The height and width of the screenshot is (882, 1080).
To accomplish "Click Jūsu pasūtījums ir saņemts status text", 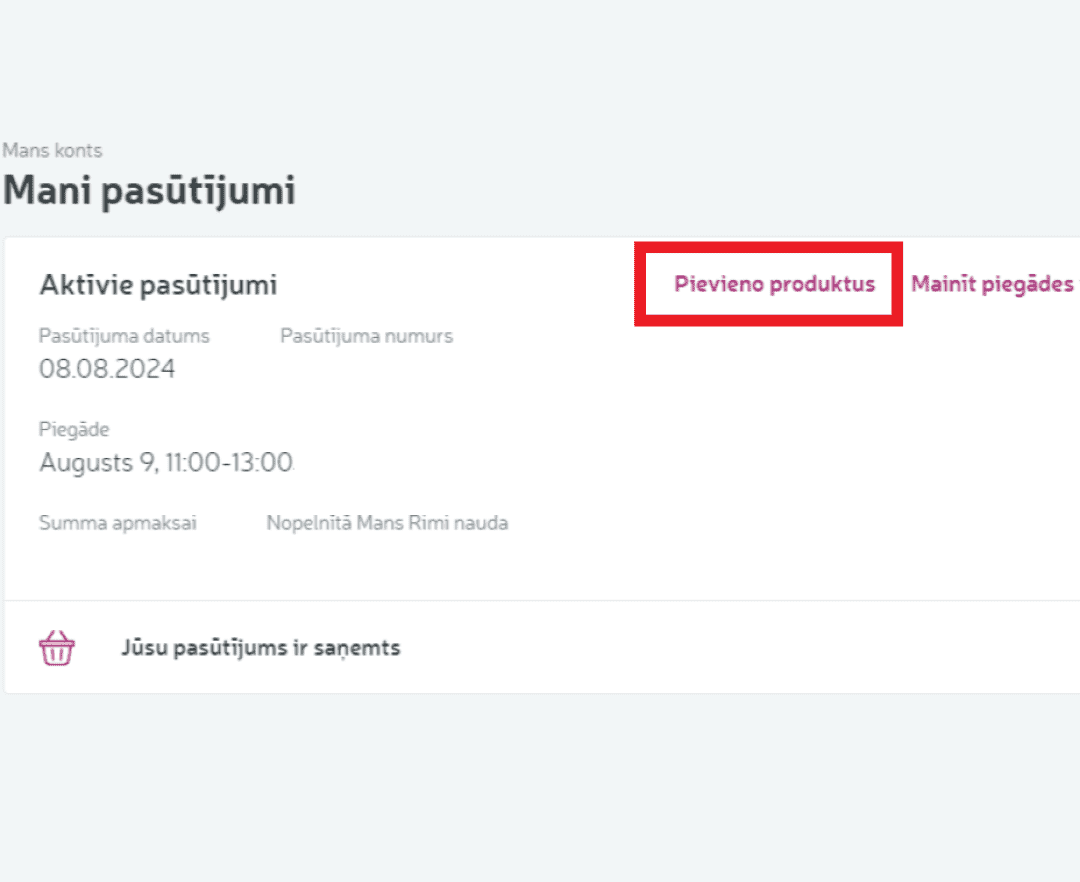I will pos(261,648).
